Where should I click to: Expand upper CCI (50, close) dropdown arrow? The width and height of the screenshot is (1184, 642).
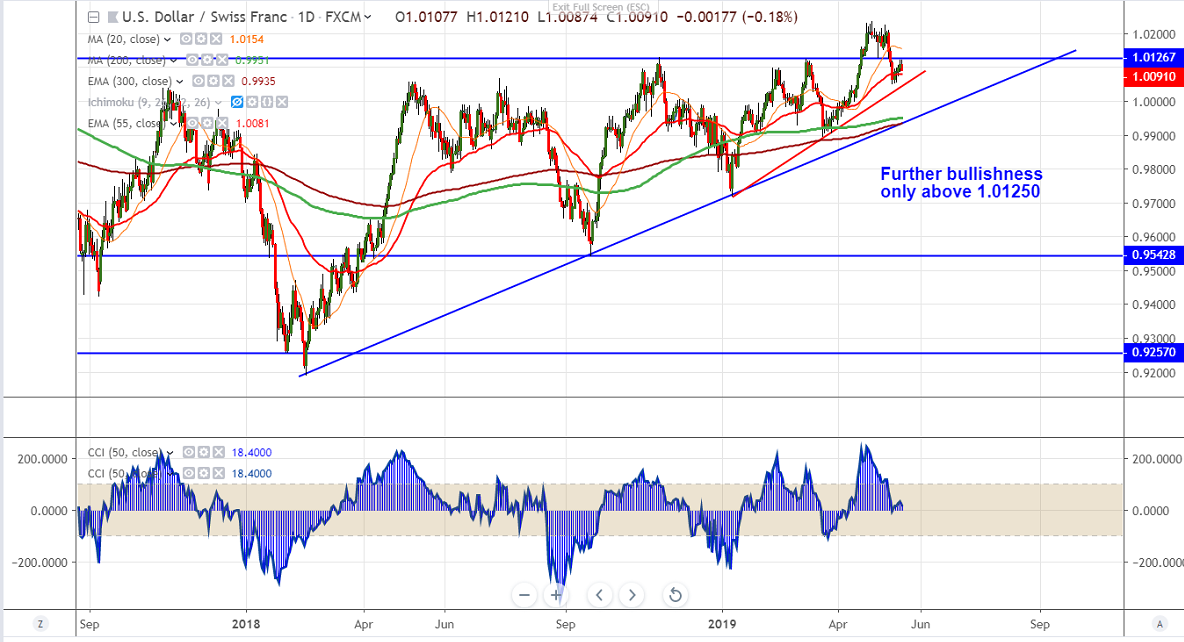pyautogui.click(x=171, y=453)
